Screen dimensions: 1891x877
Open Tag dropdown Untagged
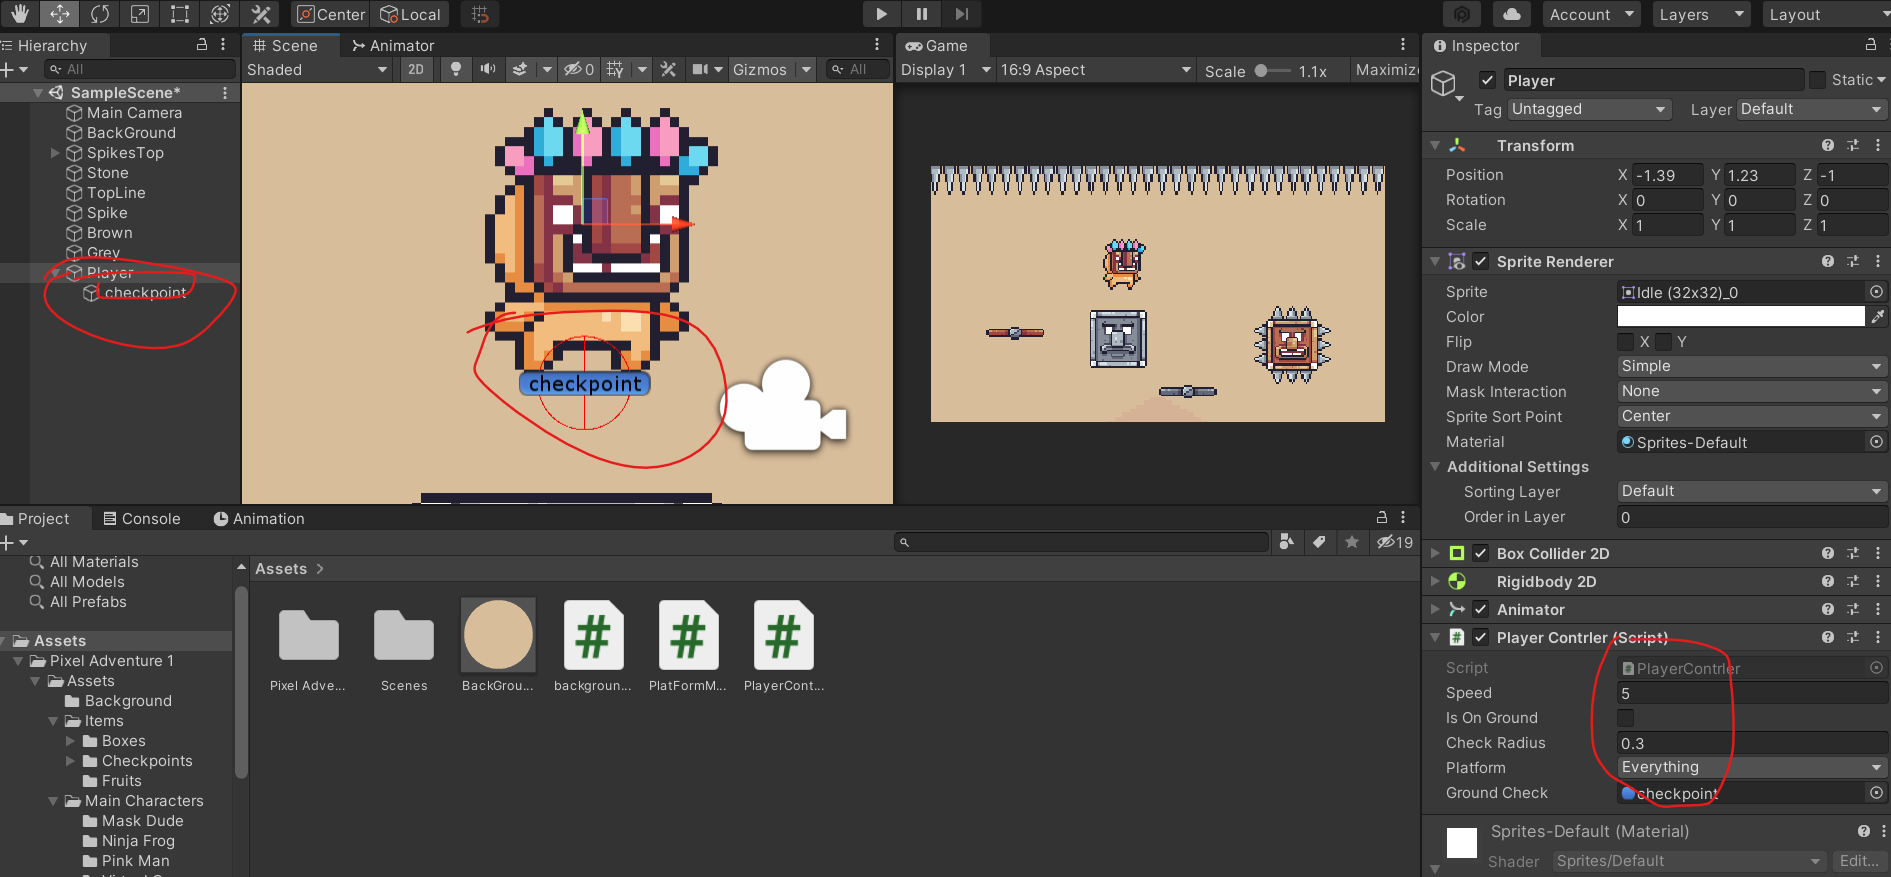point(1589,109)
